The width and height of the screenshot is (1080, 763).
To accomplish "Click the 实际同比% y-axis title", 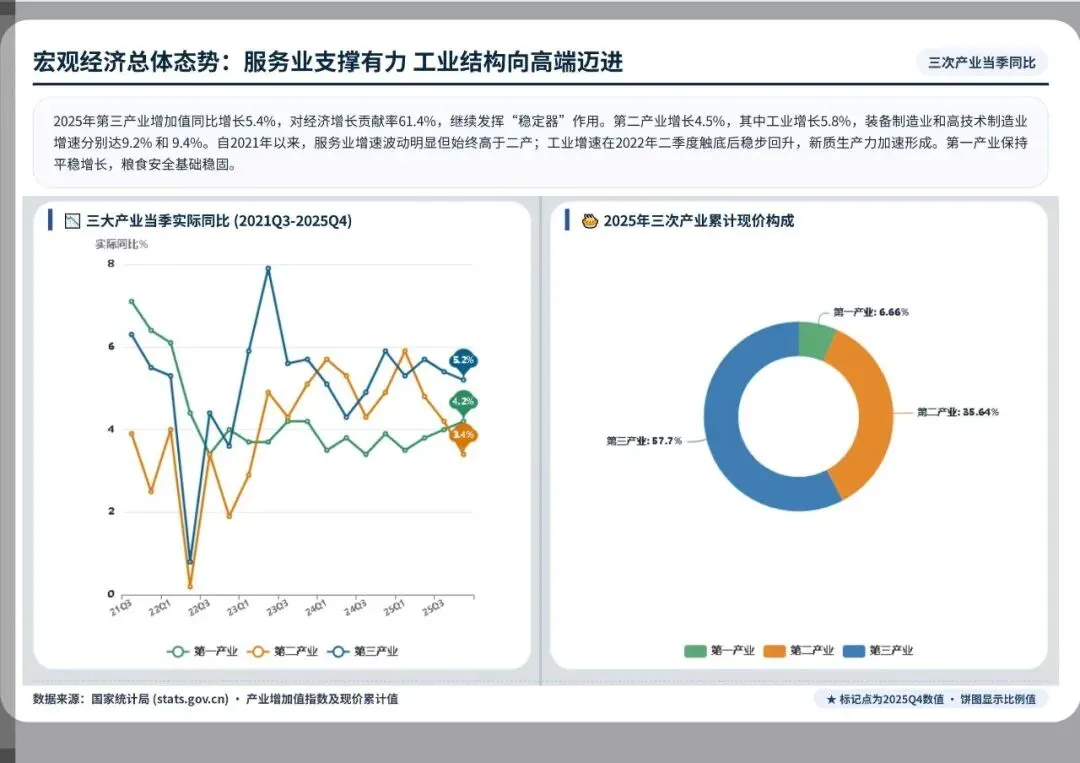I will [121, 244].
